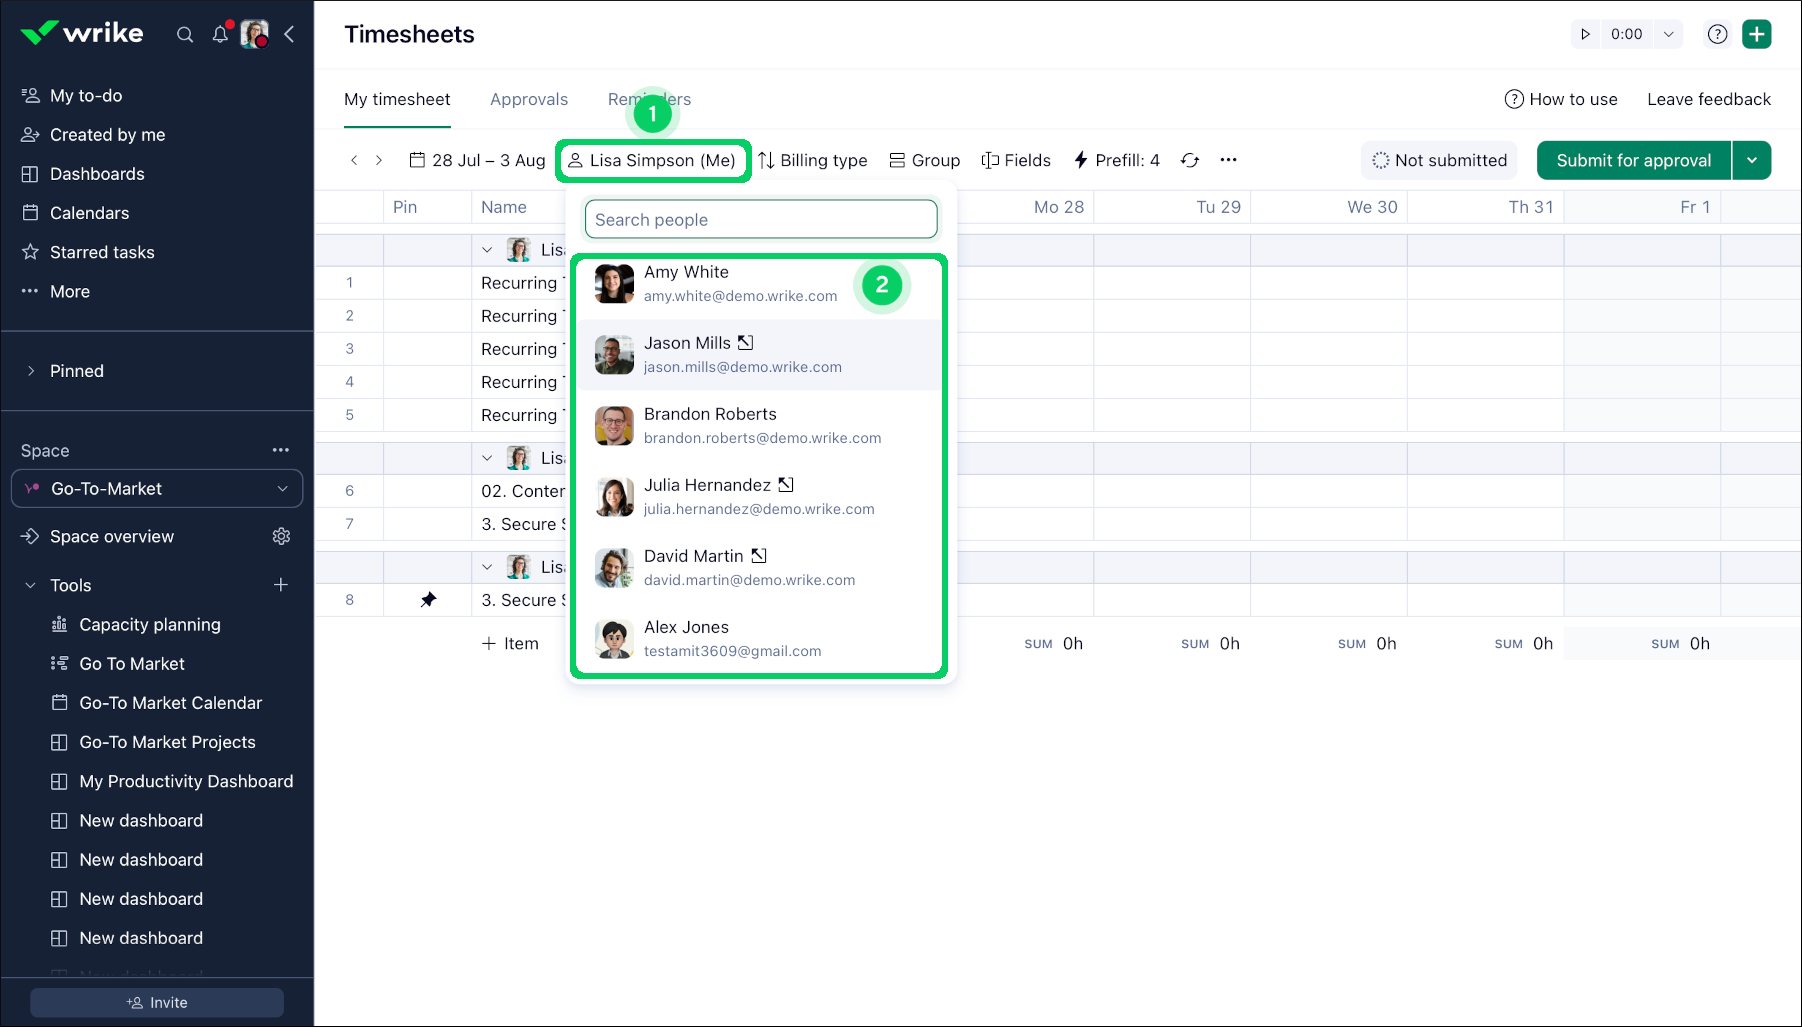Select Alex Jones from the people list

pos(761,639)
